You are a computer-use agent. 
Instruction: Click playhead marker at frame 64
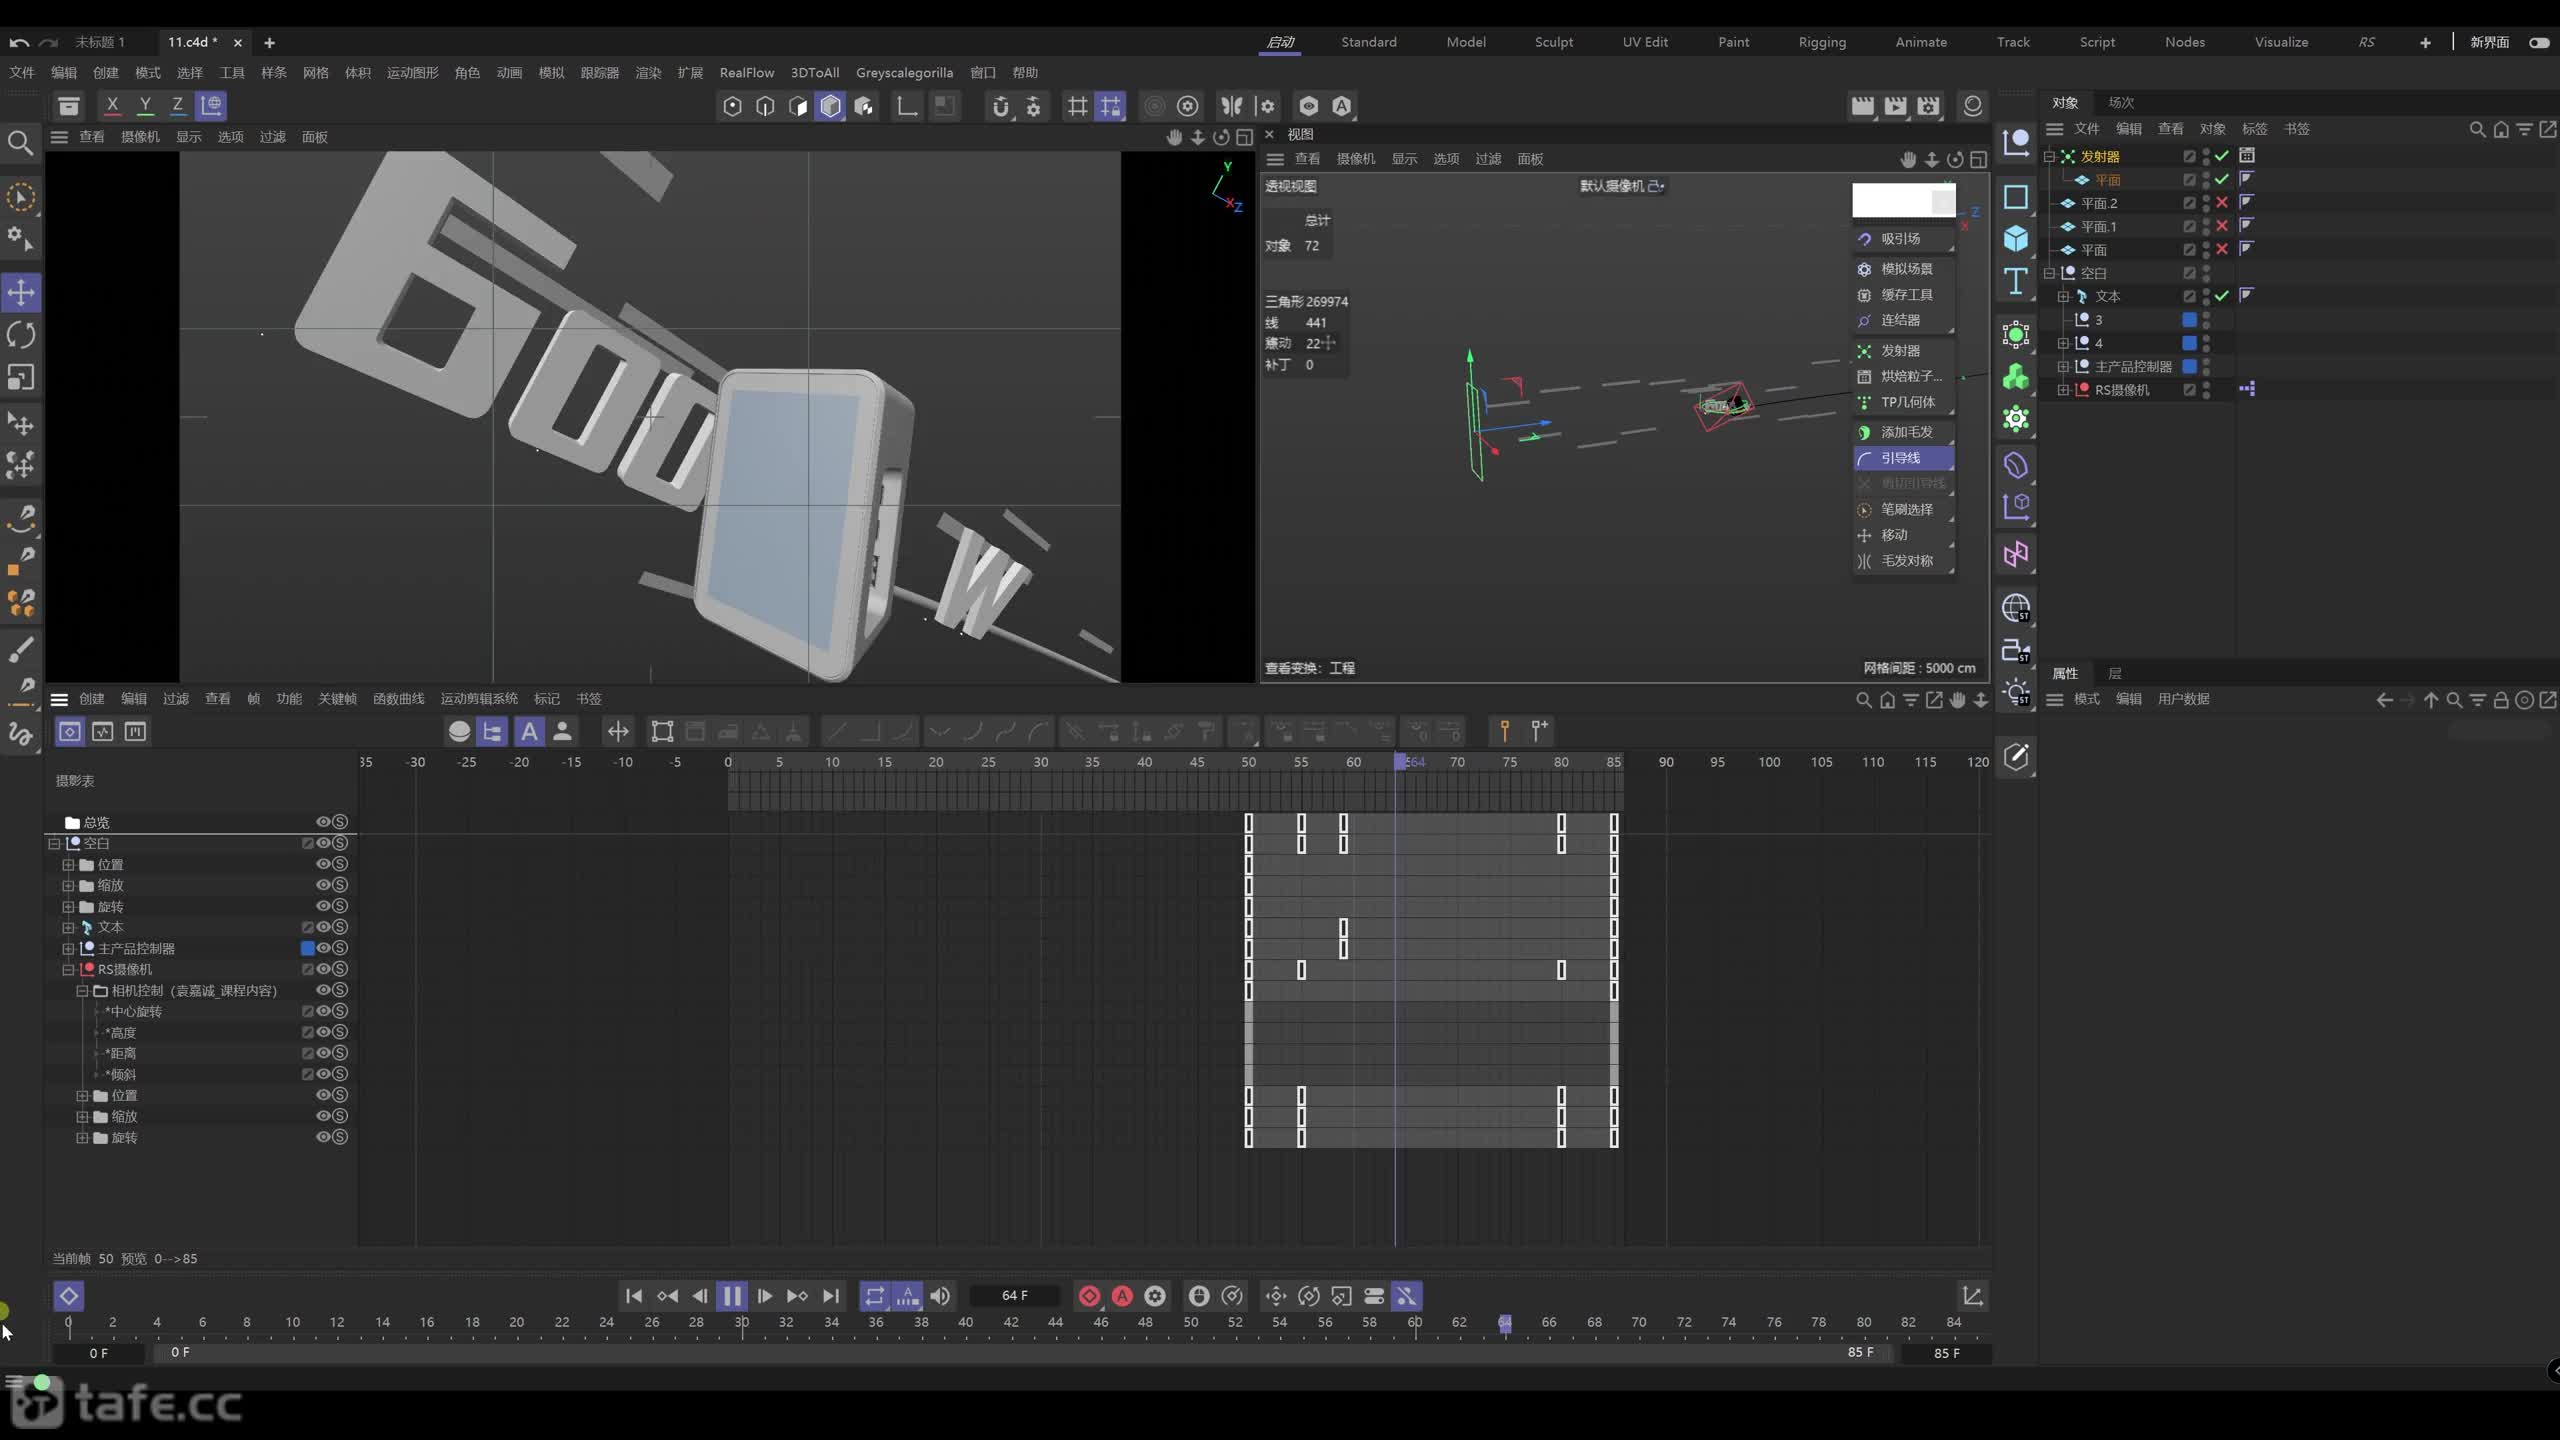coord(1504,1322)
